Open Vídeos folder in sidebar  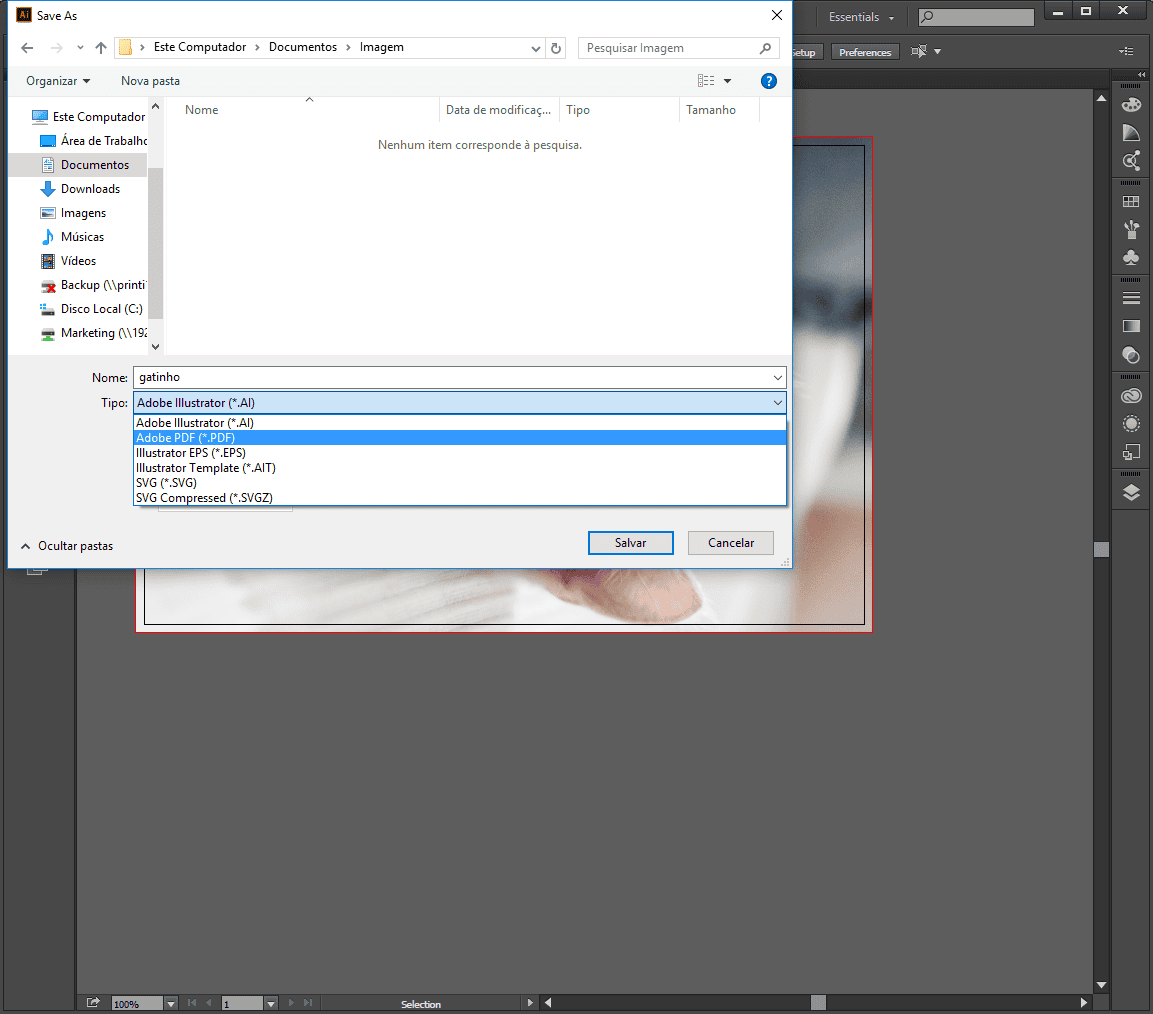pos(68,261)
